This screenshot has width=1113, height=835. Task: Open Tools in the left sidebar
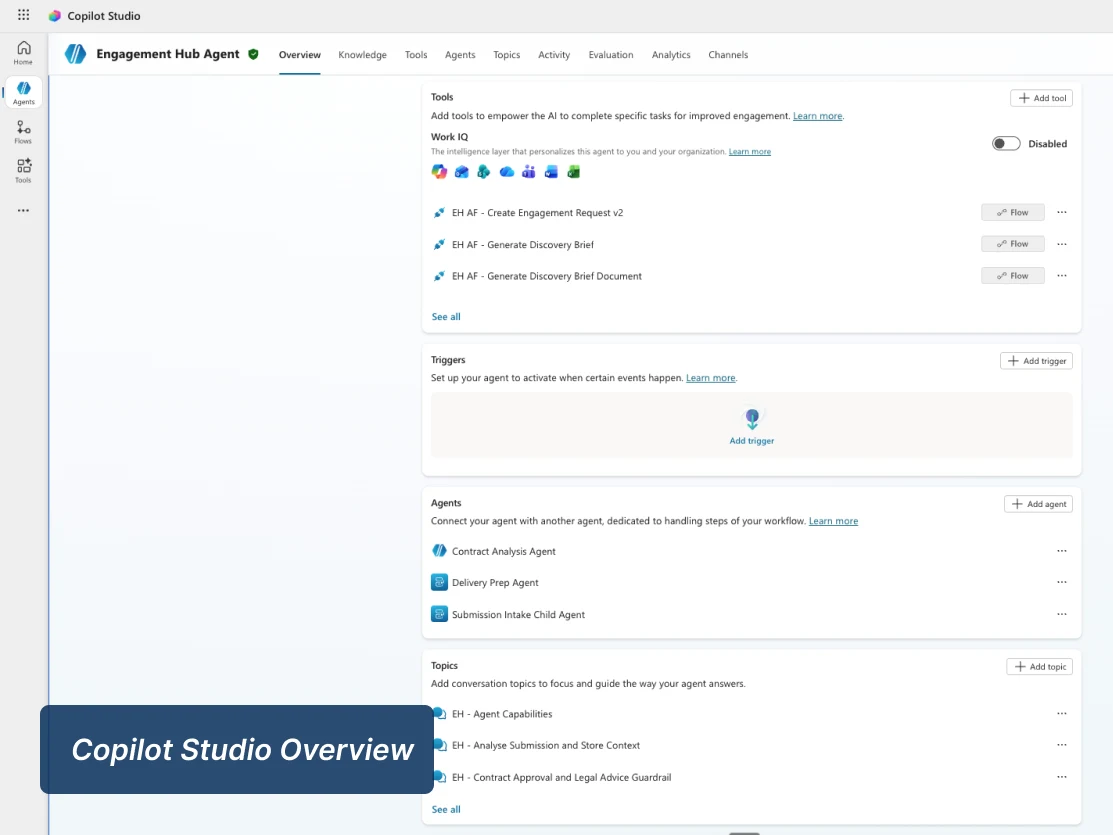[x=23, y=171]
